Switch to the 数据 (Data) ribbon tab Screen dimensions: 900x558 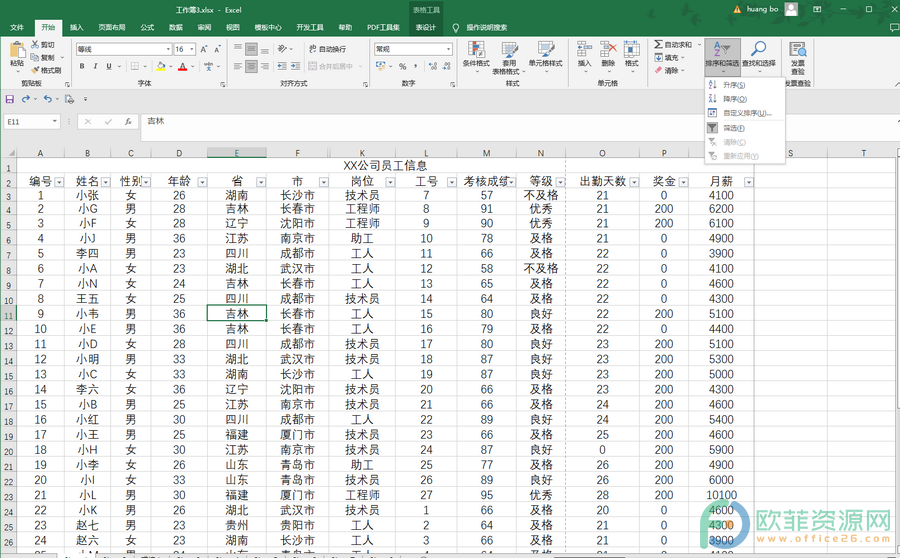point(176,28)
